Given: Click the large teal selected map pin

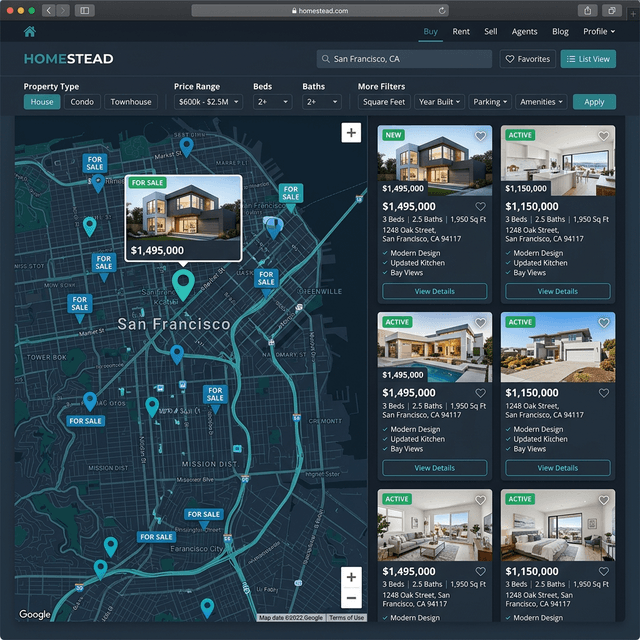Looking at the screenshot, I should (182, 283).
